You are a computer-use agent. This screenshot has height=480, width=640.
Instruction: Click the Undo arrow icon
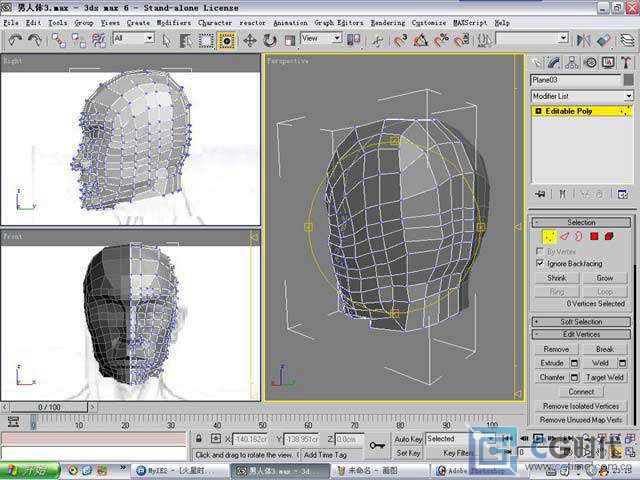point(15,40)
